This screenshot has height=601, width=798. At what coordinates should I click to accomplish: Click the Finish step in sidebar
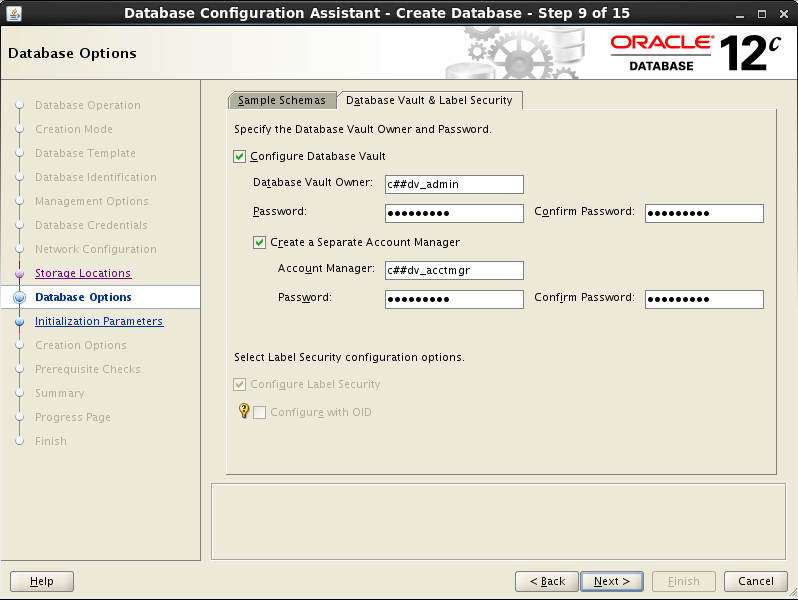51,441
